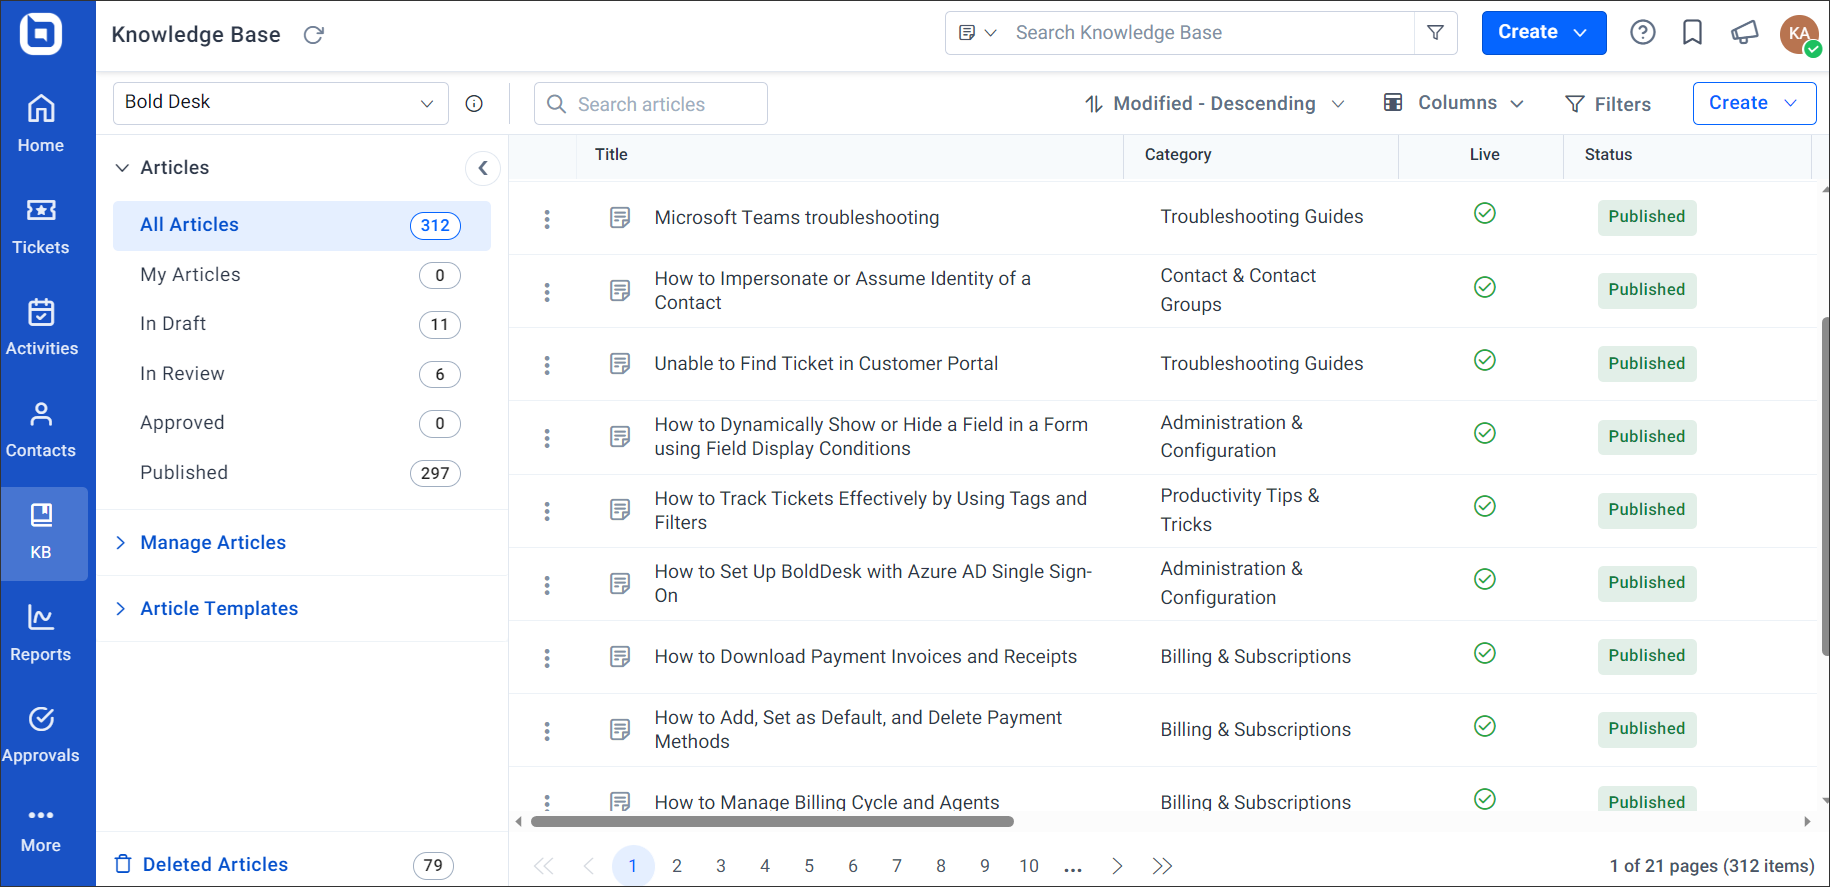Select In Review articles
This screenshot has width=1830, height=887.
(302, 374)
